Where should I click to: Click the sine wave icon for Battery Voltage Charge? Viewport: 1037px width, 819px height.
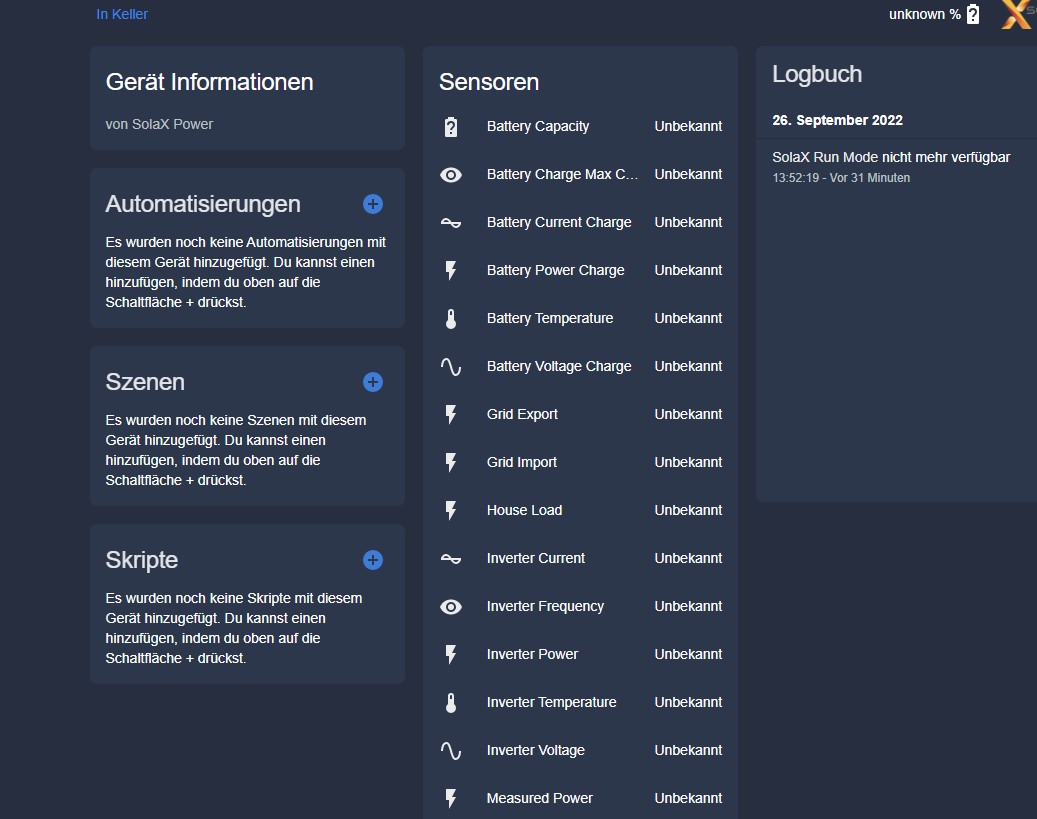pos(450,366)
